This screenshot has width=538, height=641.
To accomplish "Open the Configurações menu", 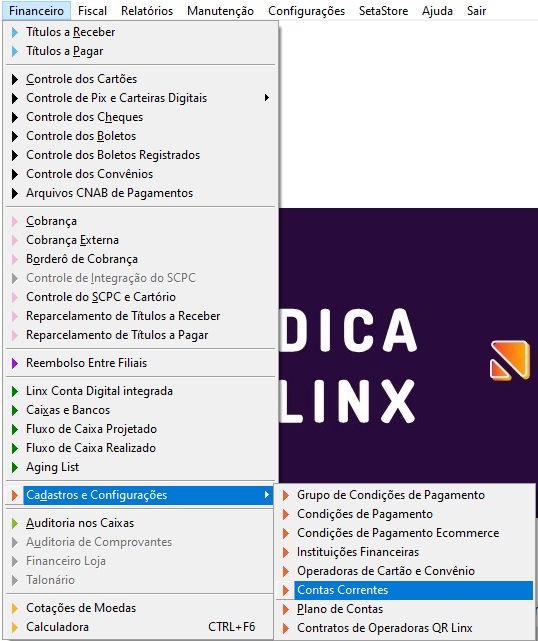I will 307,11.
